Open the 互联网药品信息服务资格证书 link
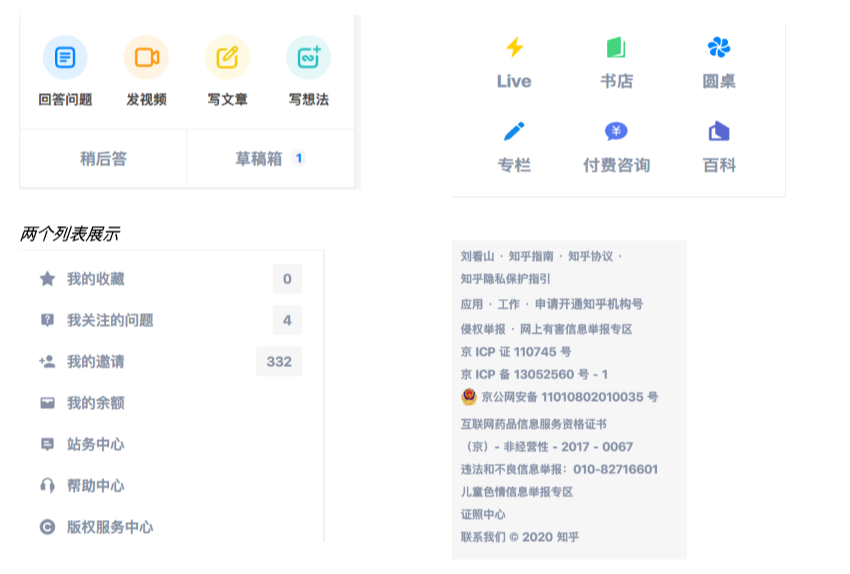This screenshot has height=574, width=850. pos(533,424)
